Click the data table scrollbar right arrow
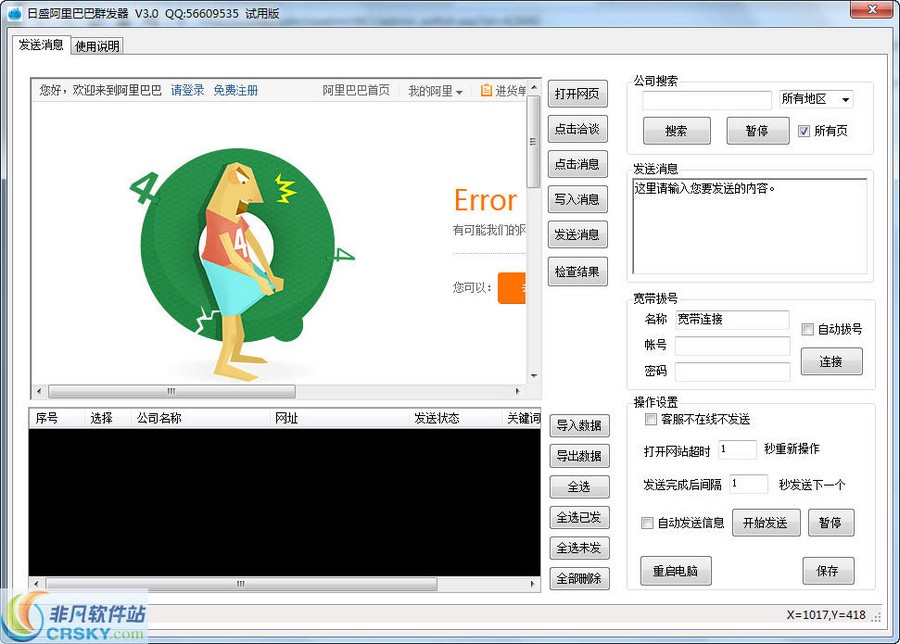This screenshot has width=900, height=644. [x=532, y=584]
